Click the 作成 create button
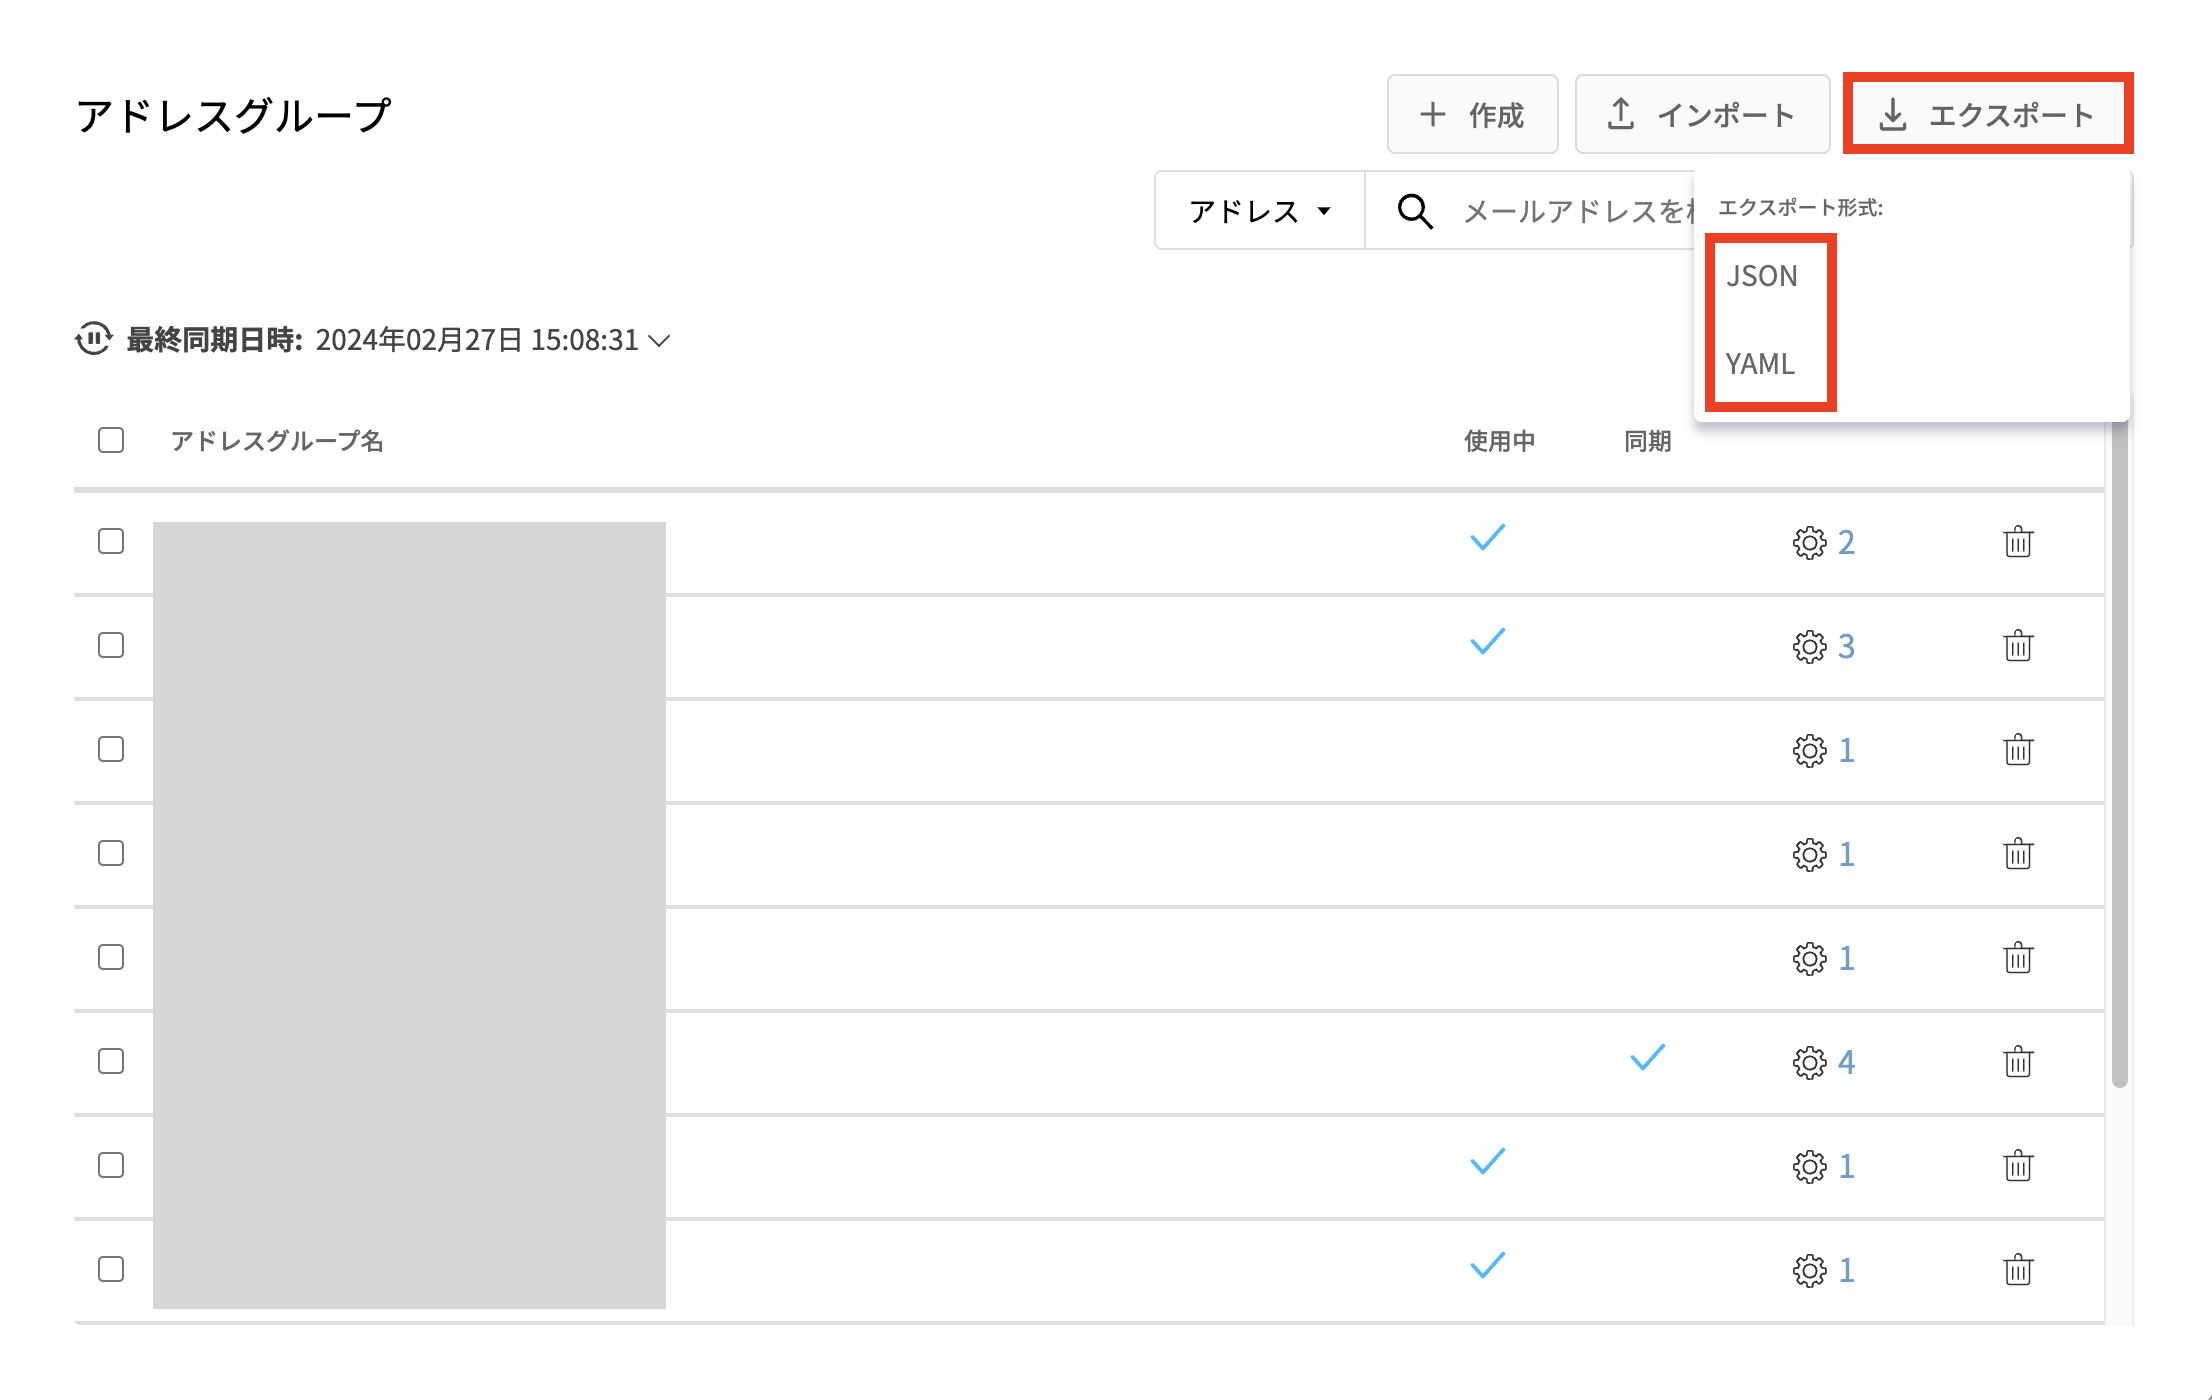Image resolution: width=2212 pixels, height=1400 pixels. [1472, 114]
